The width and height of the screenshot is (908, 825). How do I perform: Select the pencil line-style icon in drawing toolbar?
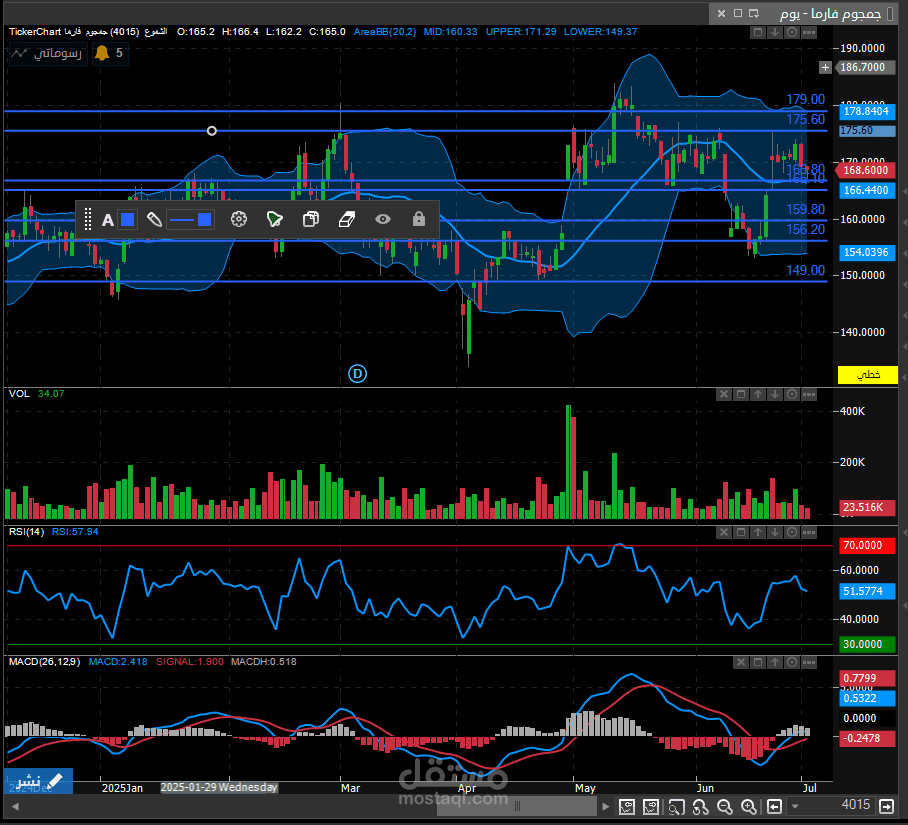[x=154, y=219]
